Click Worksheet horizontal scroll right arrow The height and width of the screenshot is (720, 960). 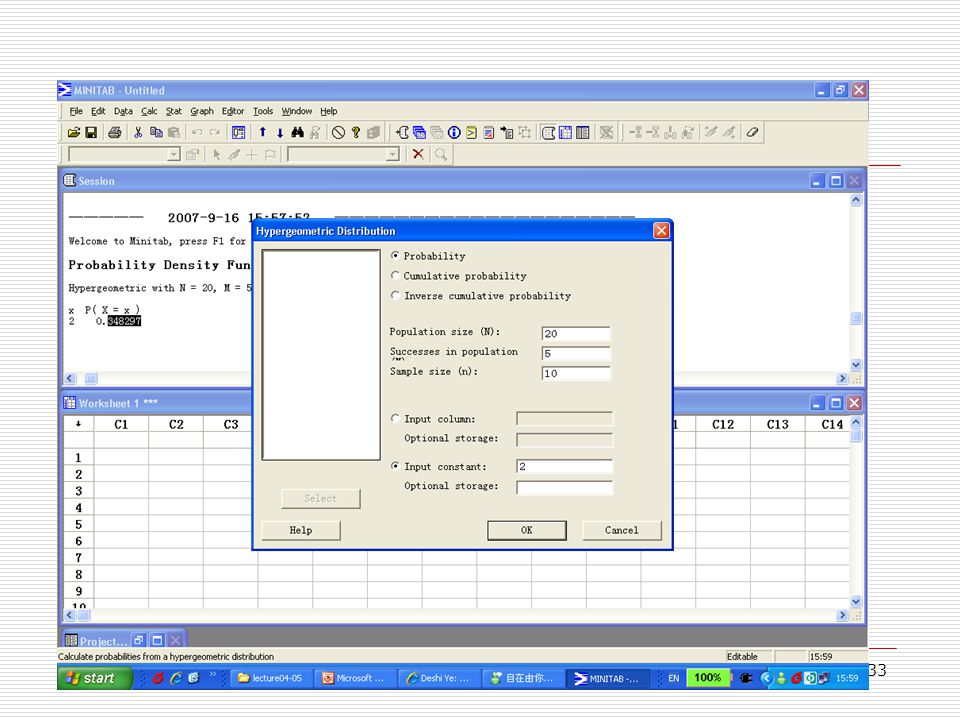tap(842, 615)
